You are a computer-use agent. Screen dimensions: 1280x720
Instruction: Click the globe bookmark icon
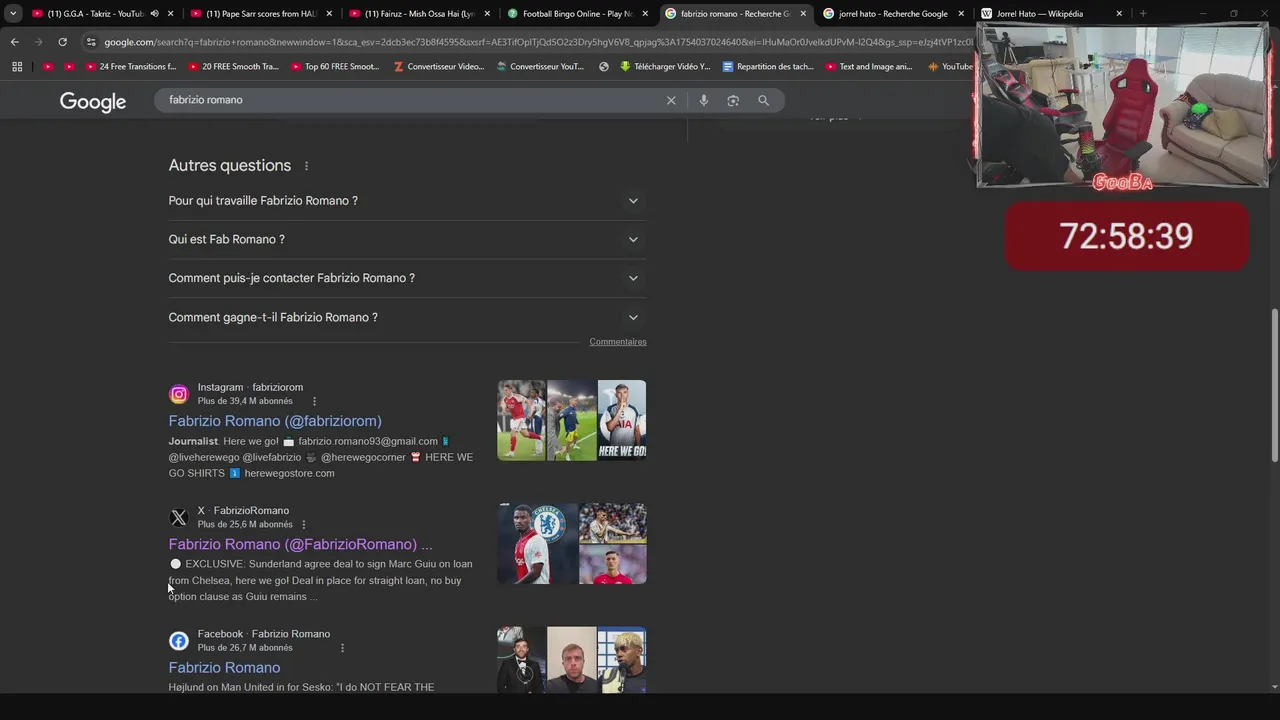[x=604, y=67]
